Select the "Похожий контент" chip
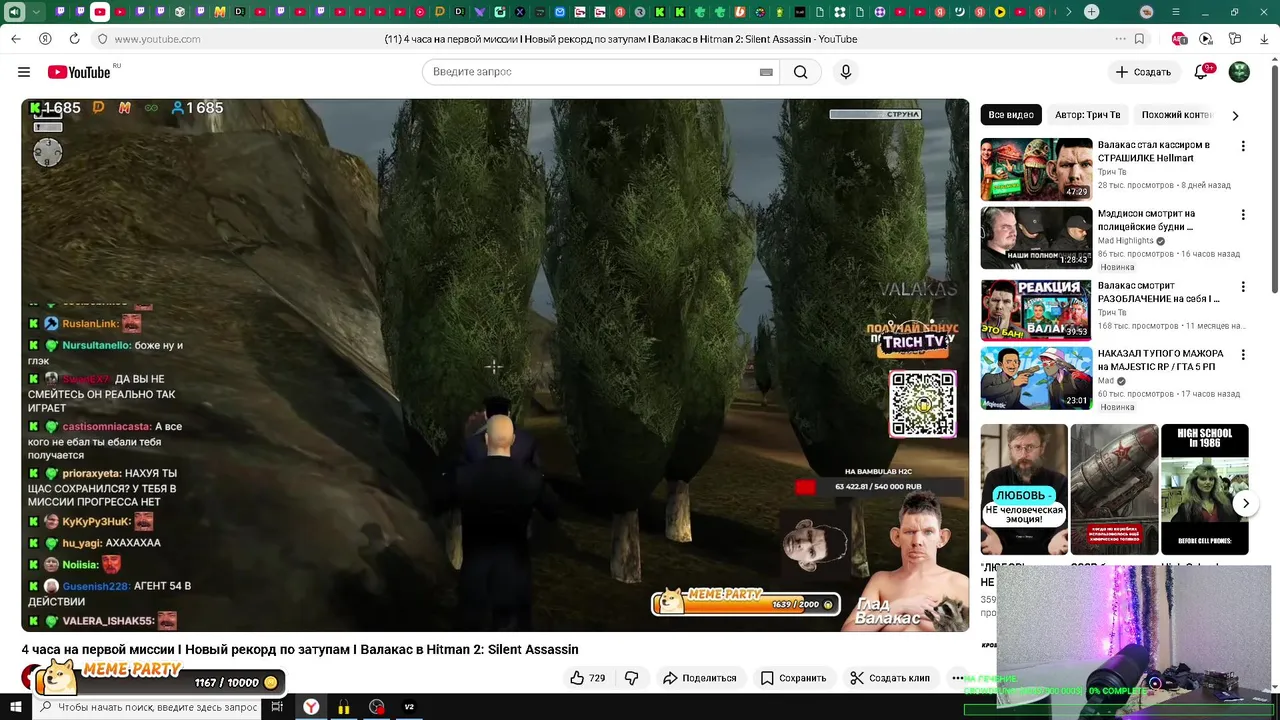1280x720 pixels. click(1176, 115)
